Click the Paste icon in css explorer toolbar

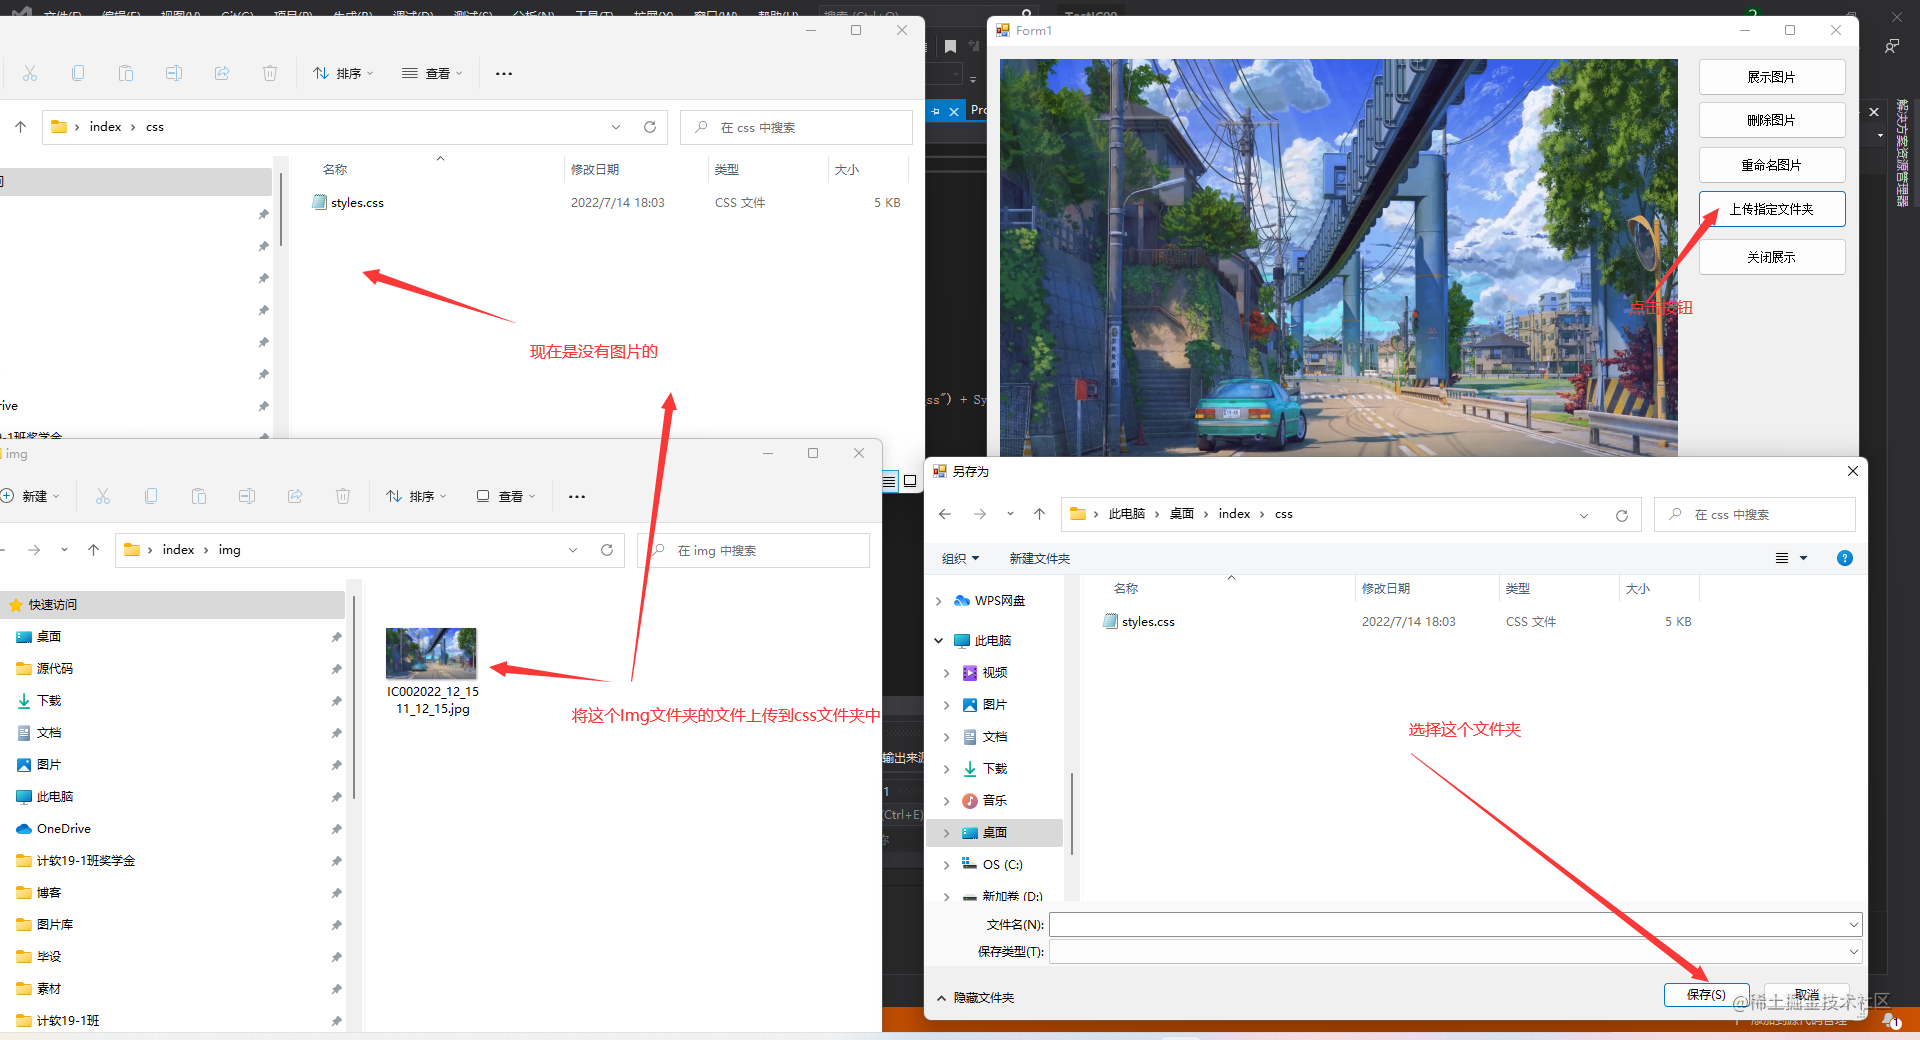126,73
